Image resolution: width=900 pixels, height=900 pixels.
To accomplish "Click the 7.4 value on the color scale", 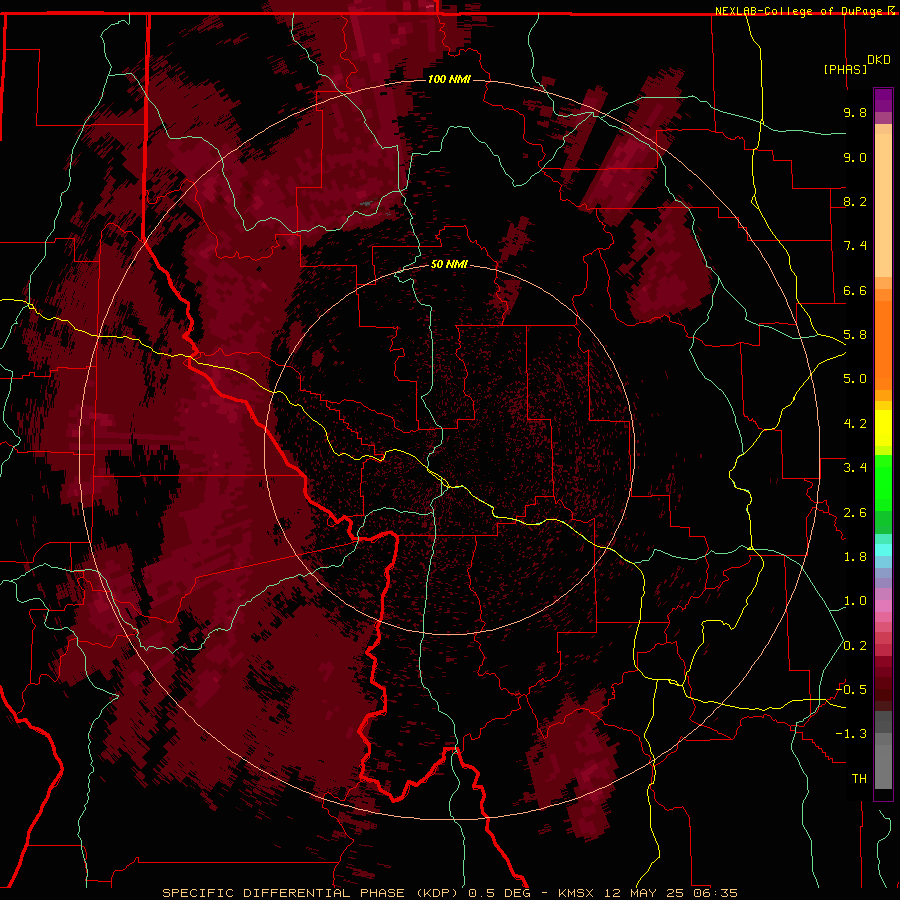I will (x=855, y=246).
